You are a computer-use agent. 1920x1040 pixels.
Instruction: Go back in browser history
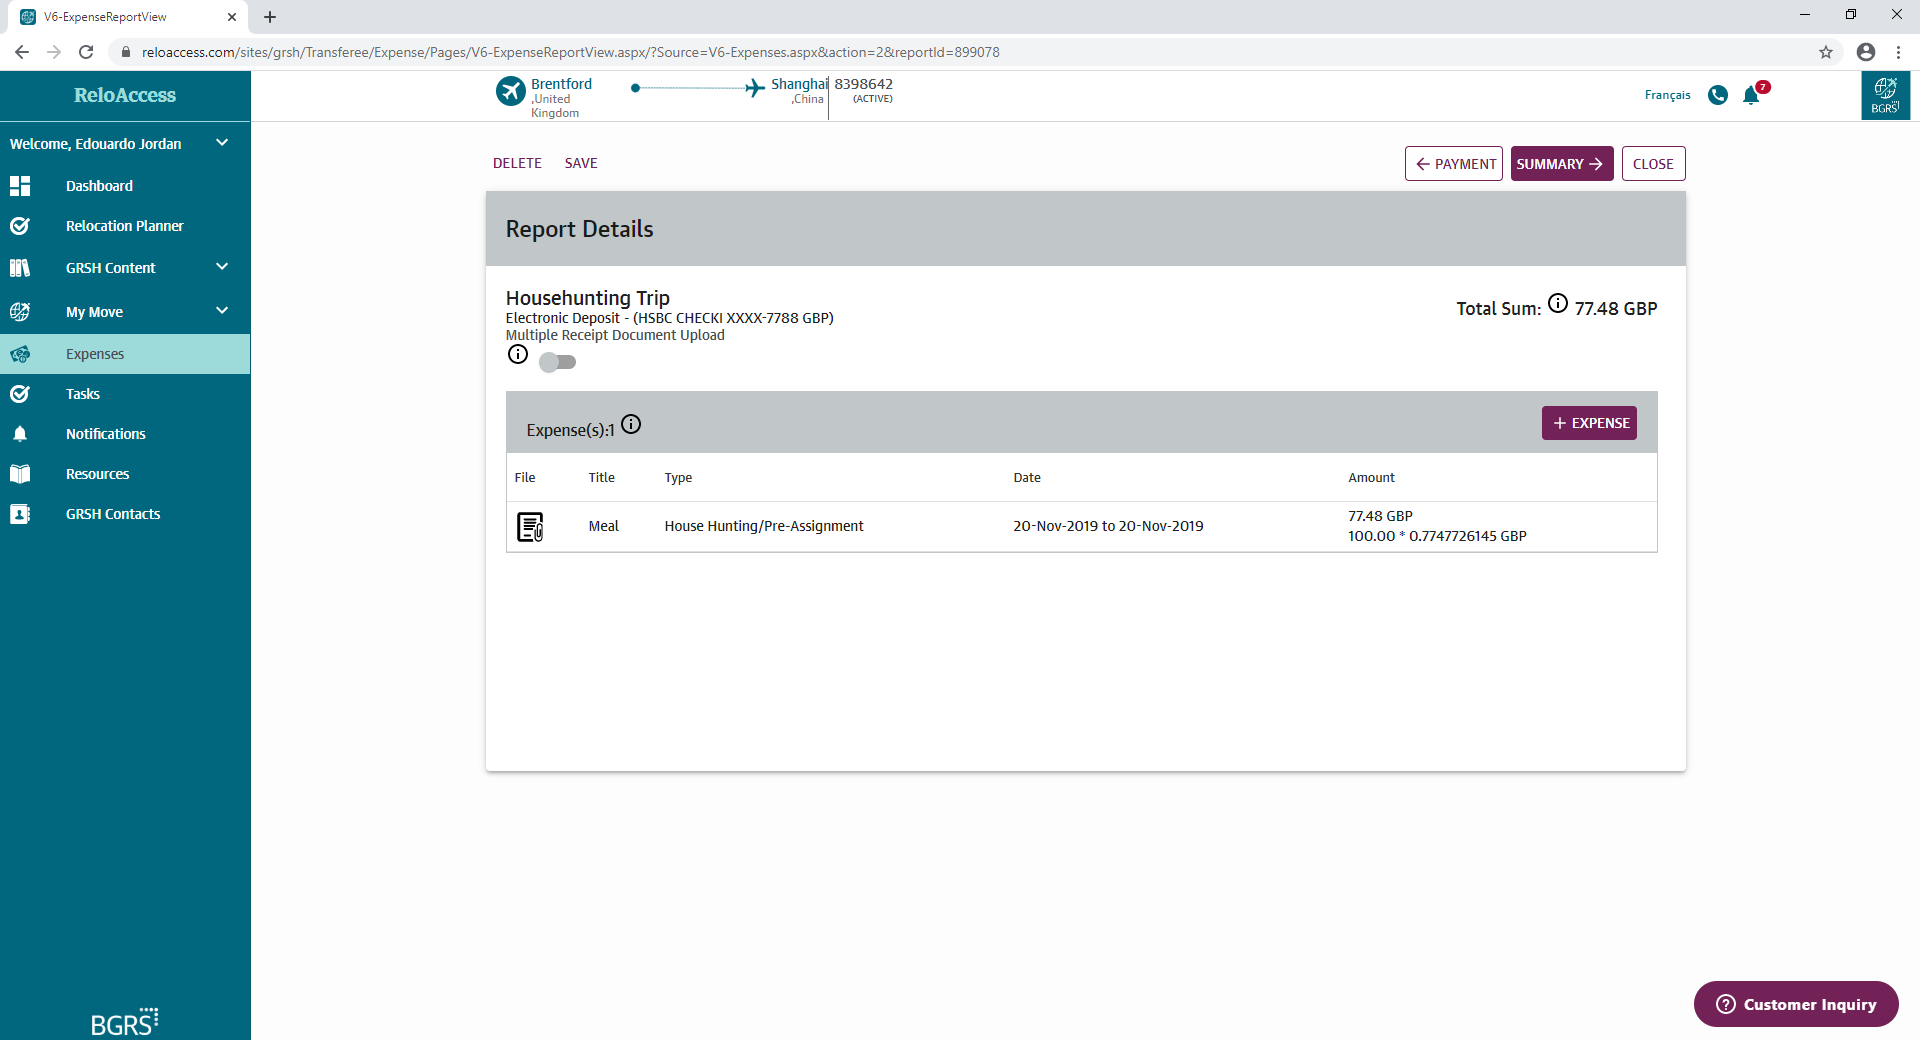(22, 52)
